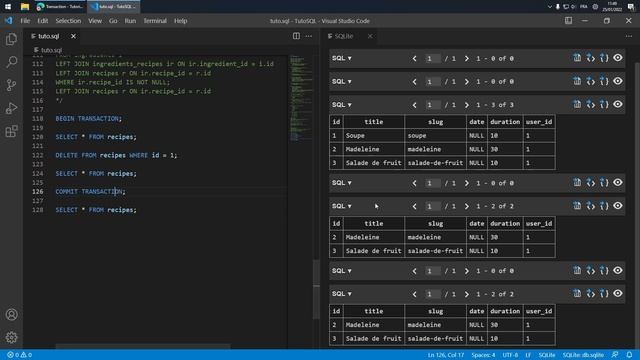The height and width of the screenshot is (360, 640).
Task: Open the Accounts menu icon
Action: point(11,315)
